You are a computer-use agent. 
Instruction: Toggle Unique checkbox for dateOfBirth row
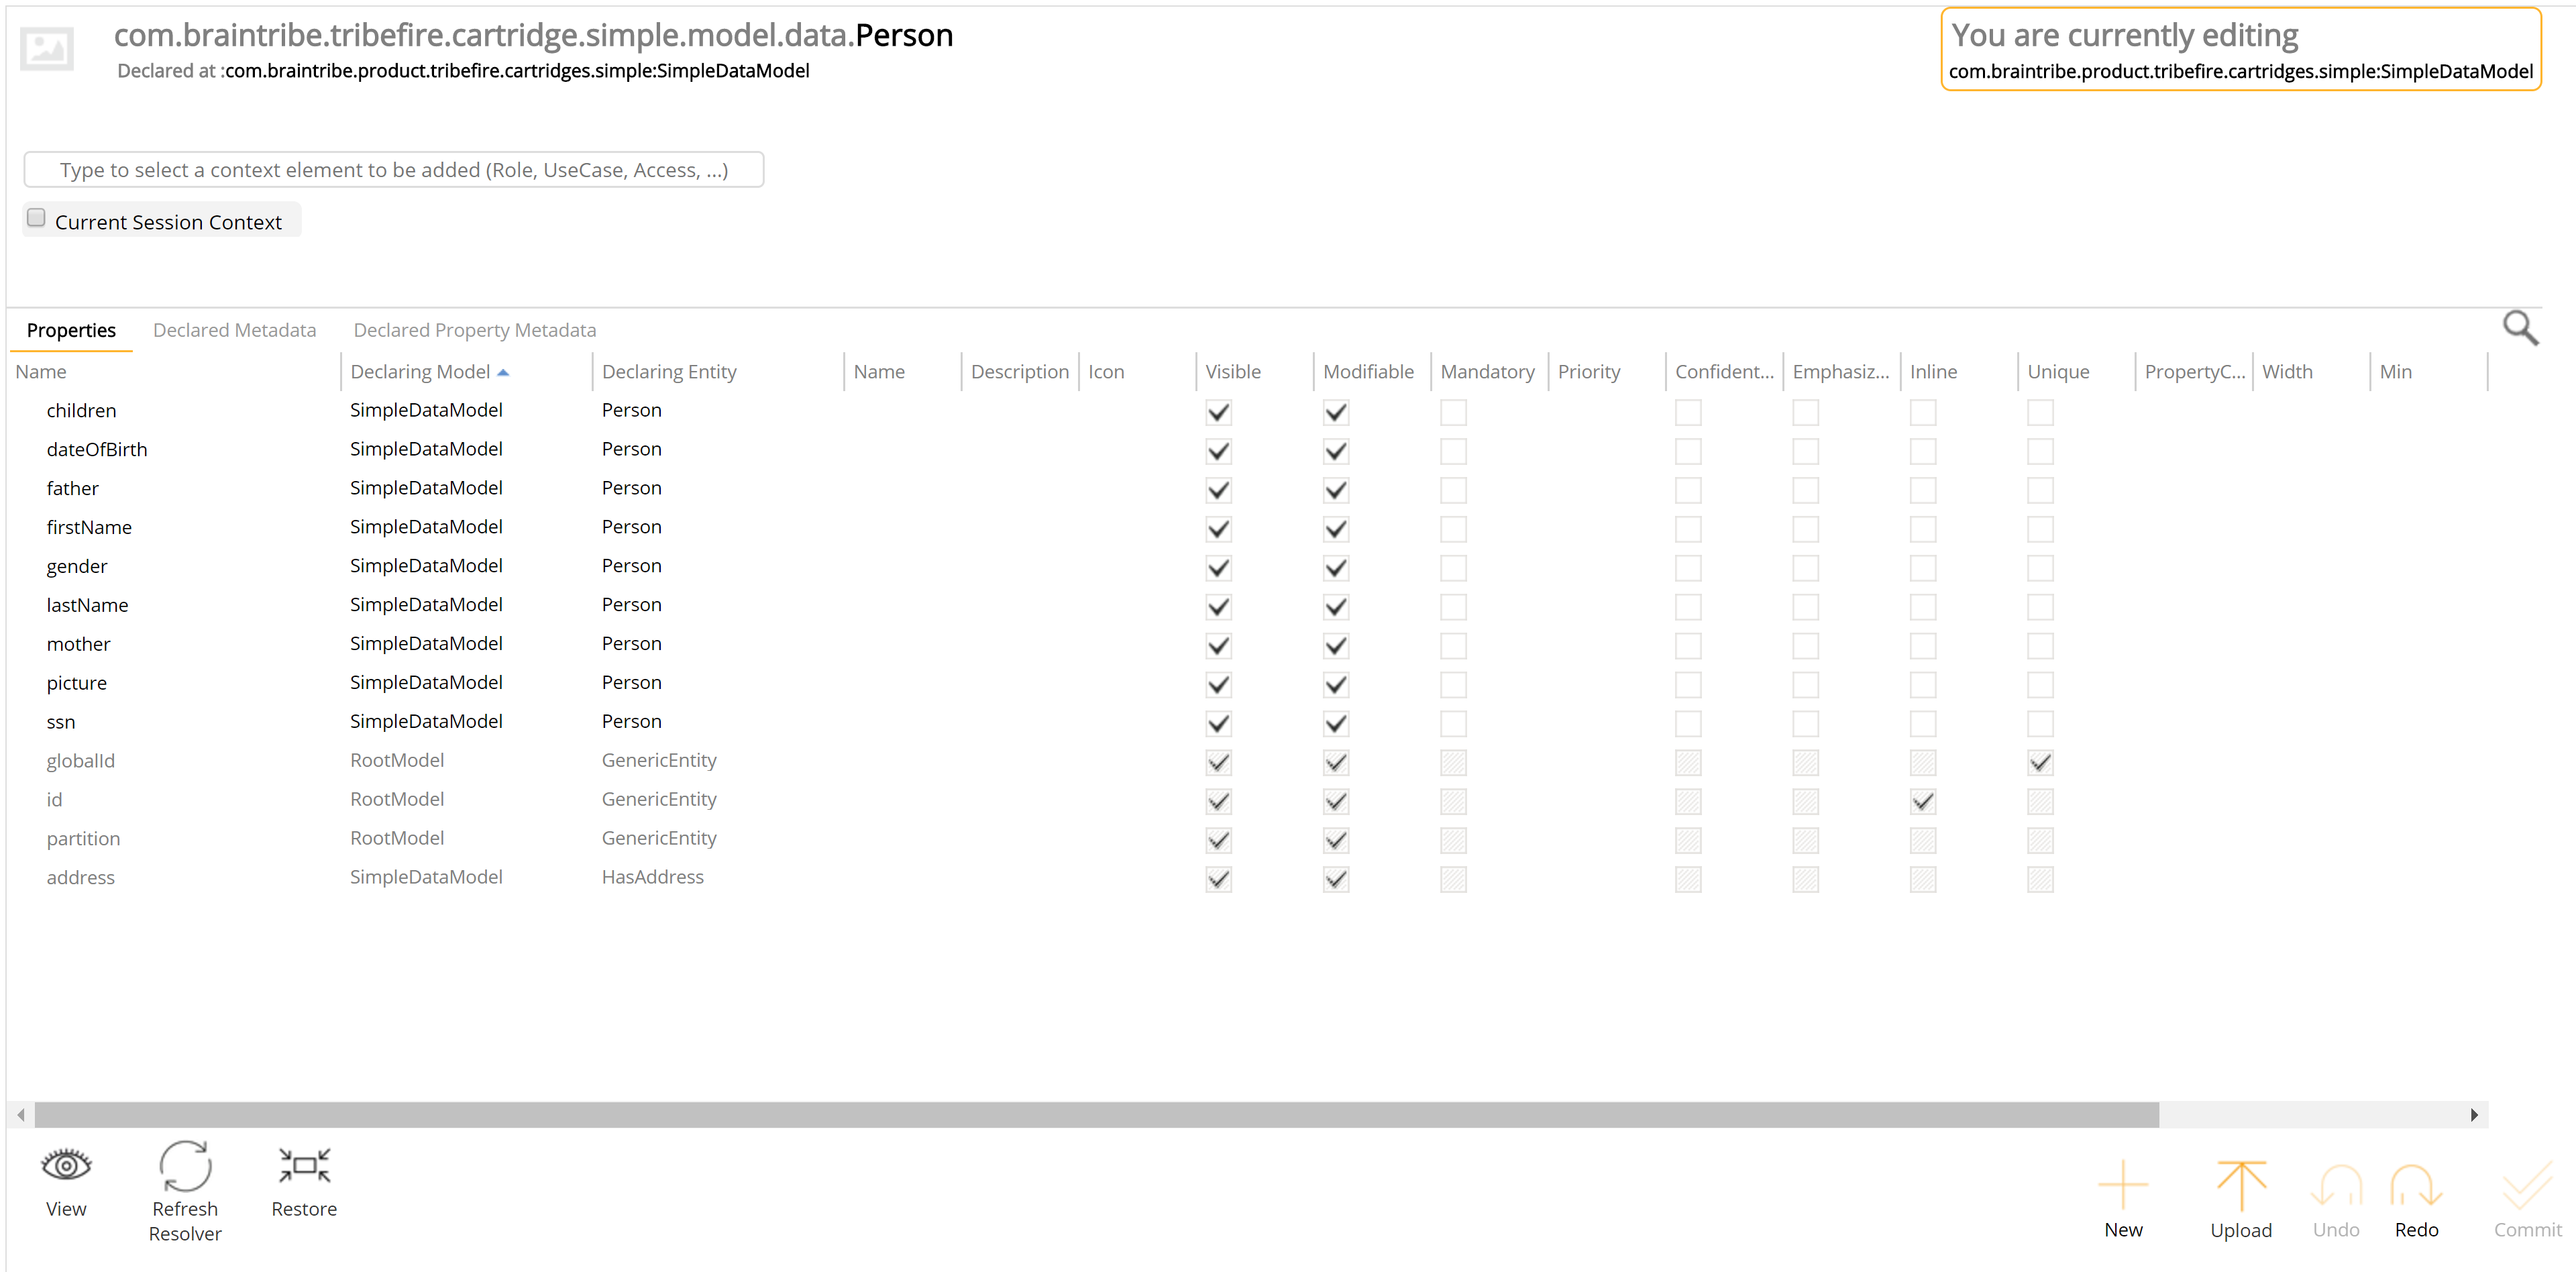point(2040,451)
